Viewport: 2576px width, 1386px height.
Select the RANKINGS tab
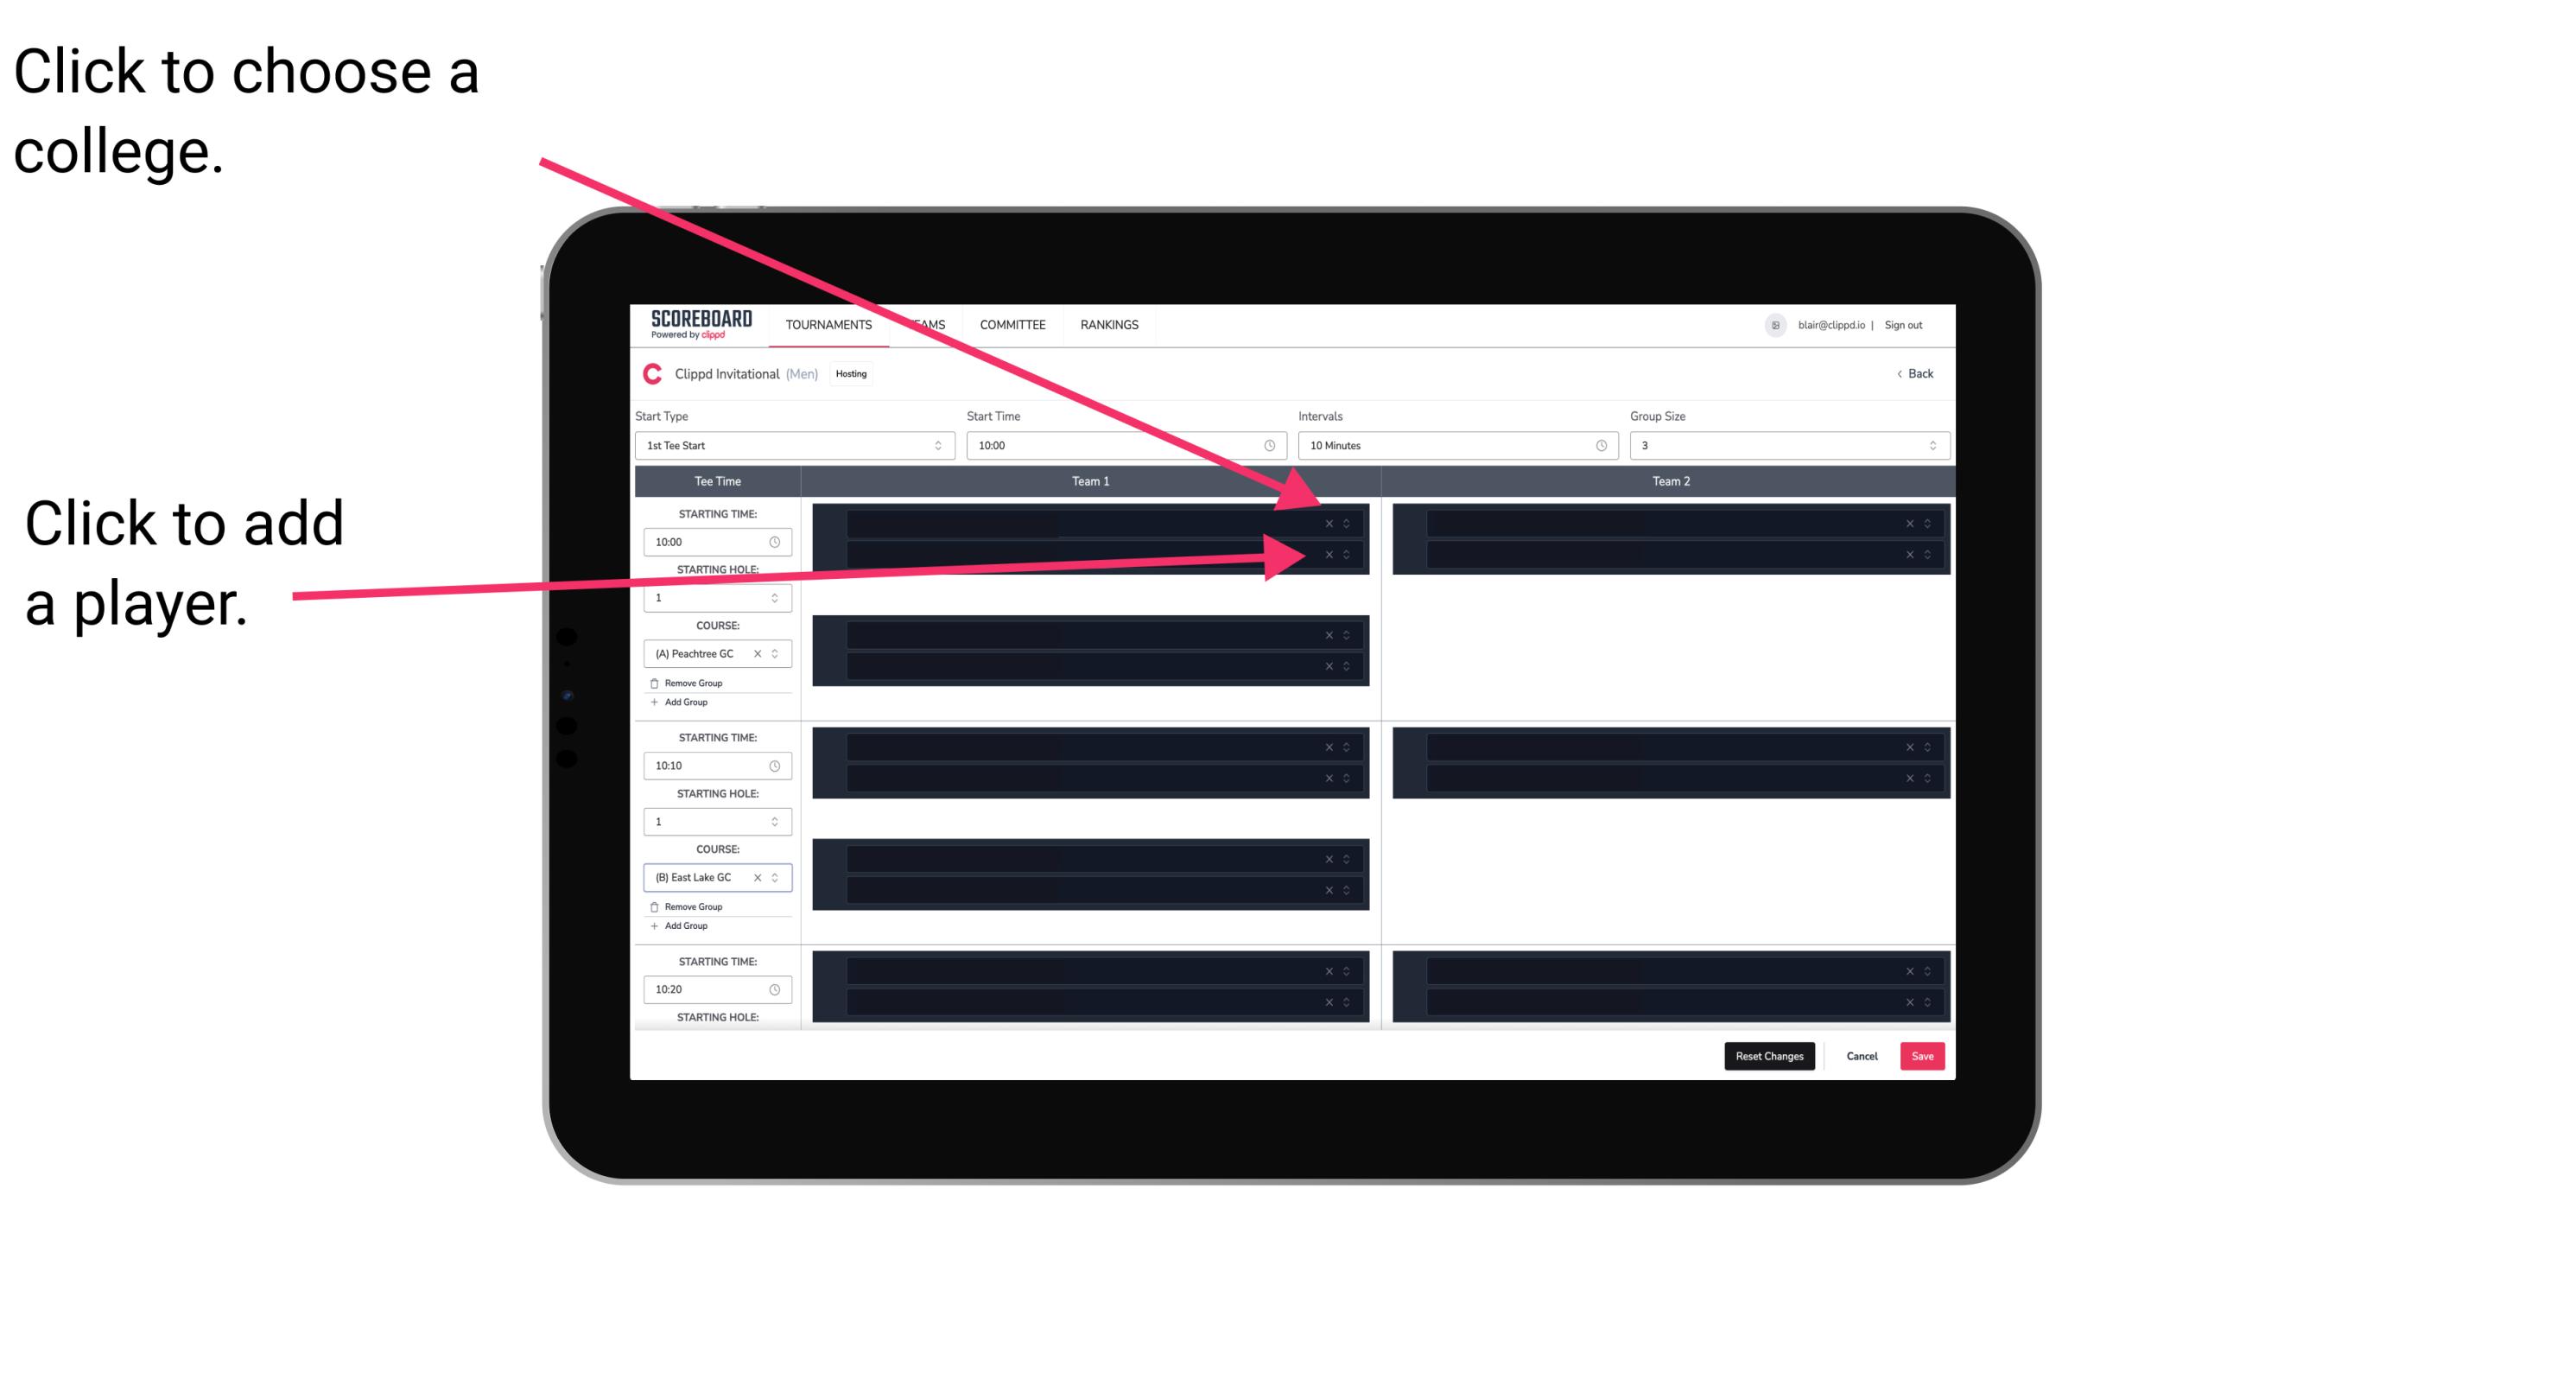[x=1109, y=324]
